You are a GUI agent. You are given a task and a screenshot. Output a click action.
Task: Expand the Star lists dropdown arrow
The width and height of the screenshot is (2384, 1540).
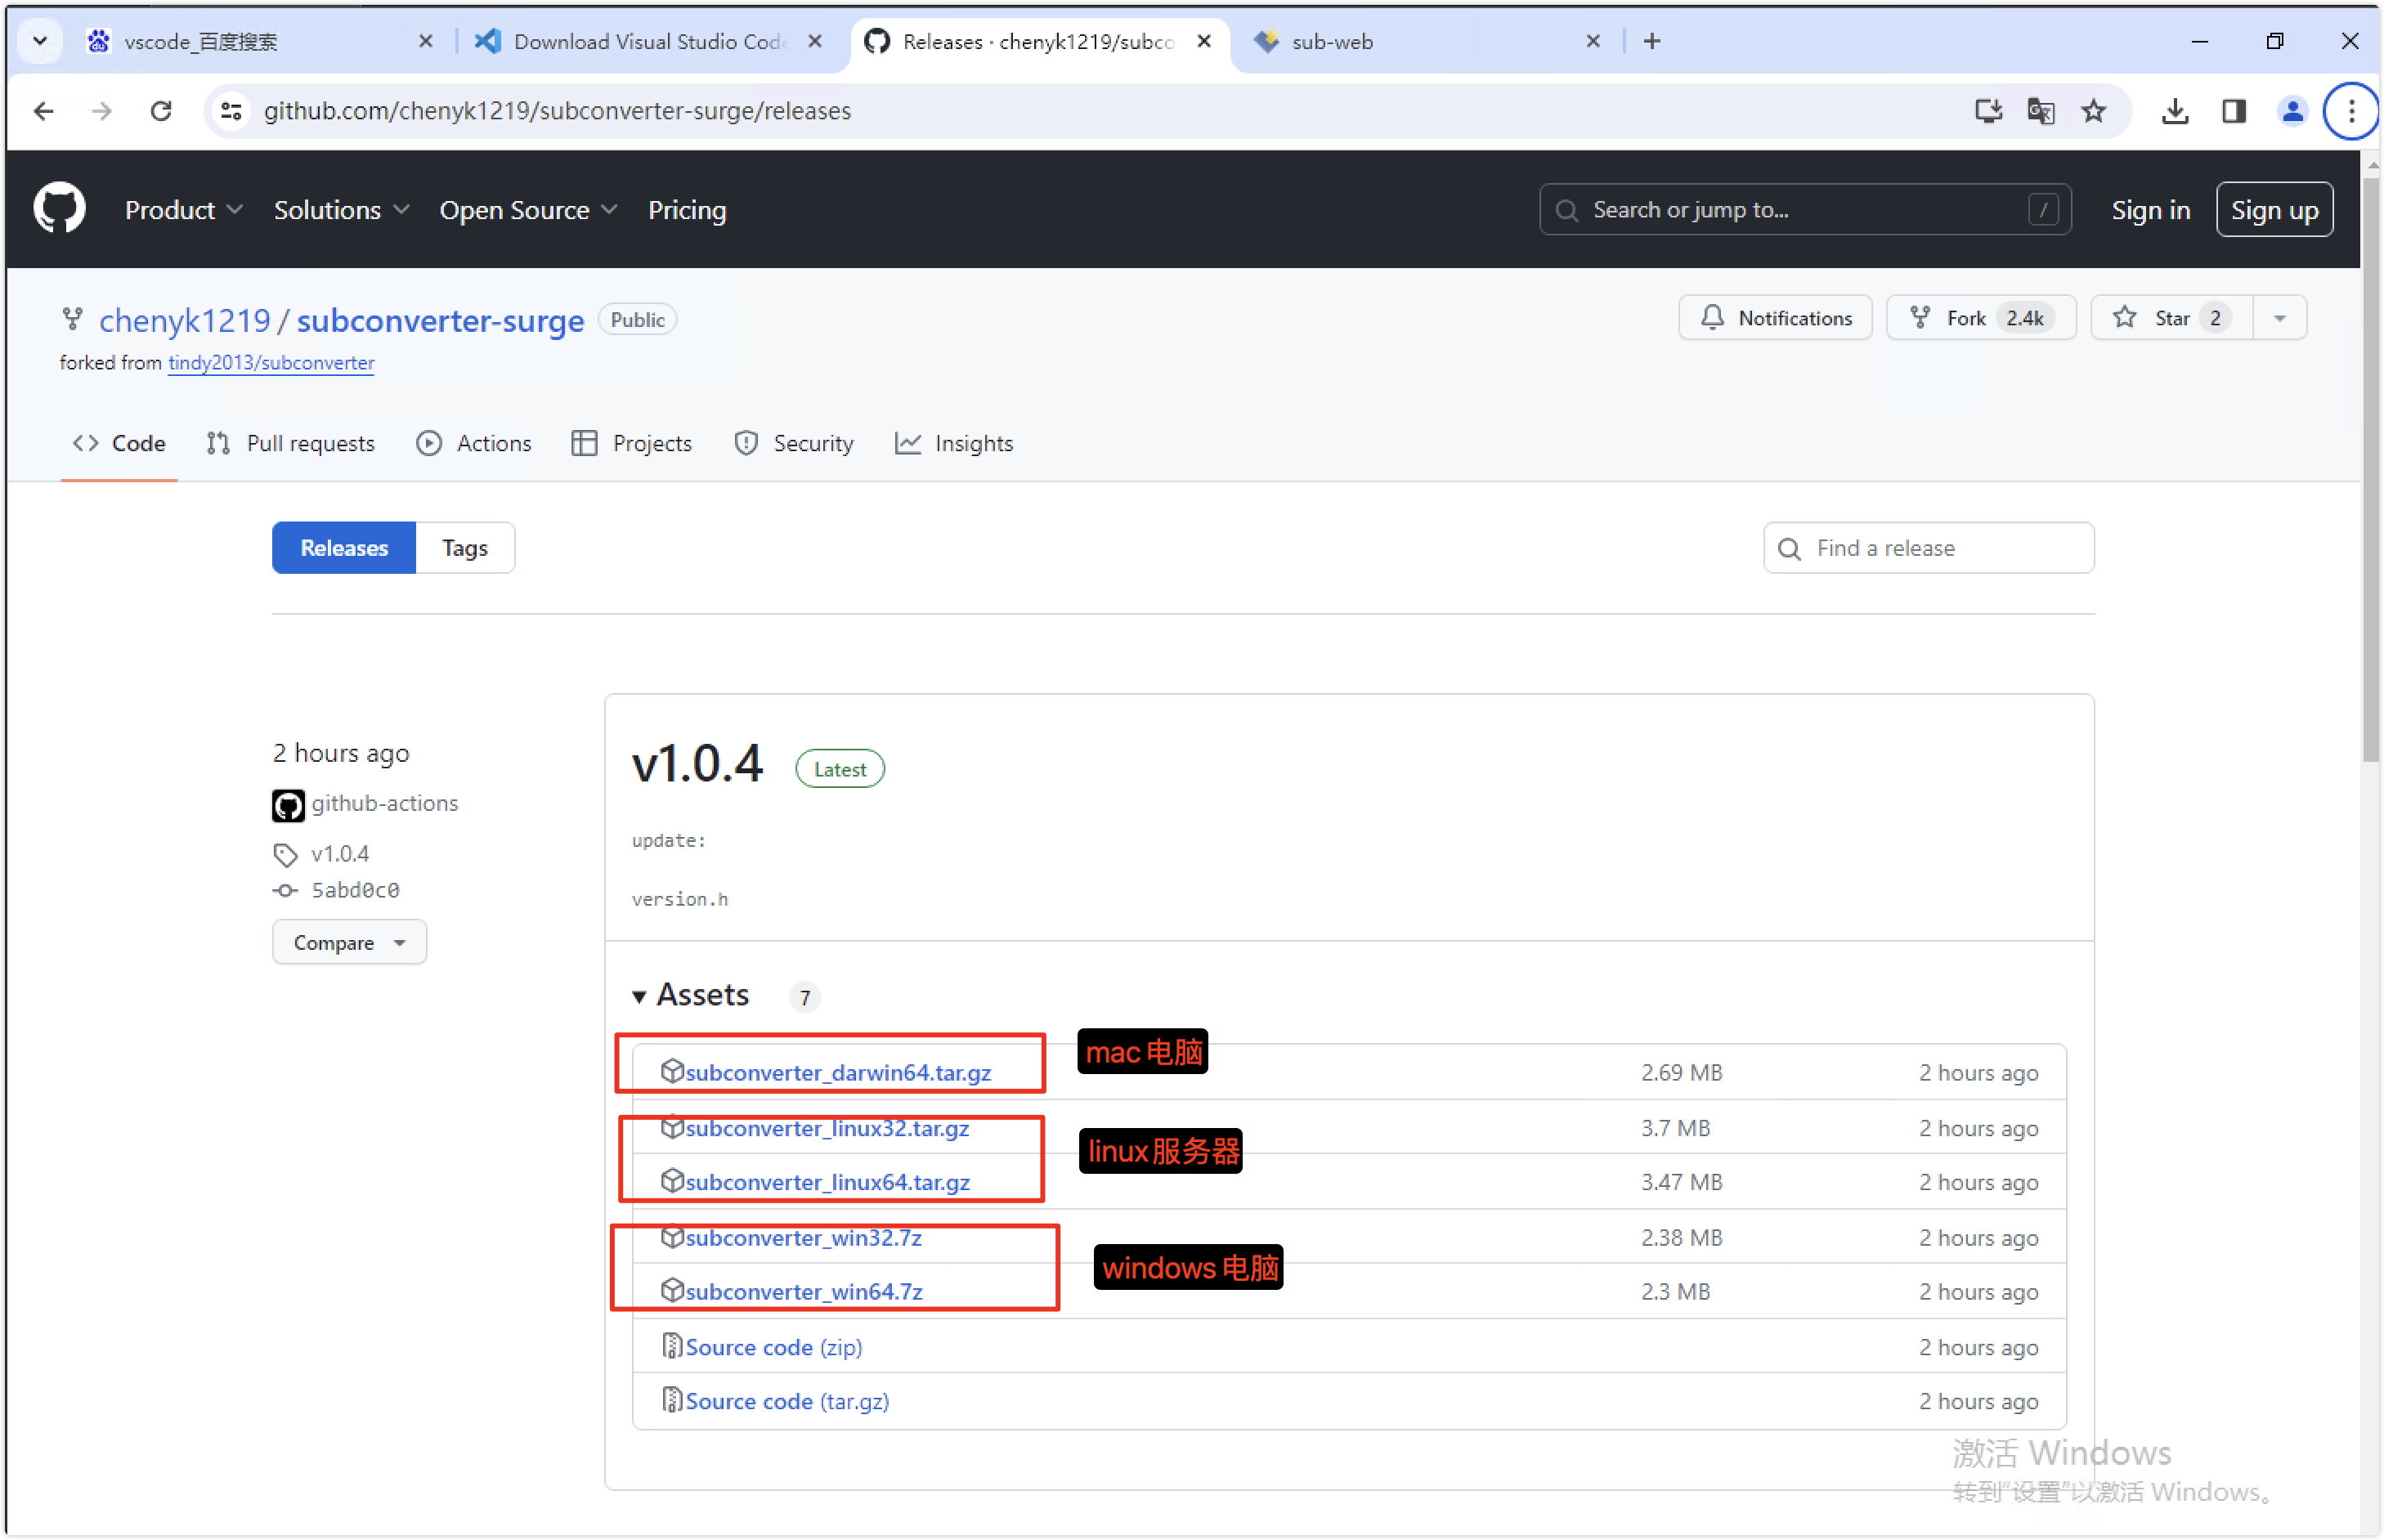point(2279,318)
